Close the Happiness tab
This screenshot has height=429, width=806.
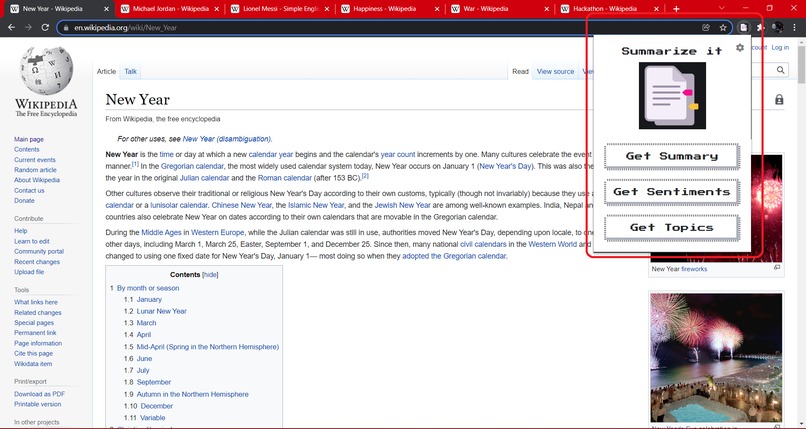[x=437, y=9]
